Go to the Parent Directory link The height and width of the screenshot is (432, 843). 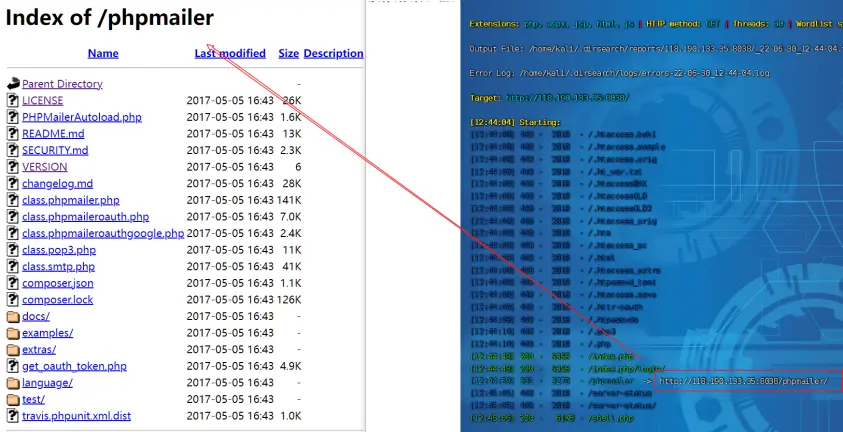tap(62, 84)
